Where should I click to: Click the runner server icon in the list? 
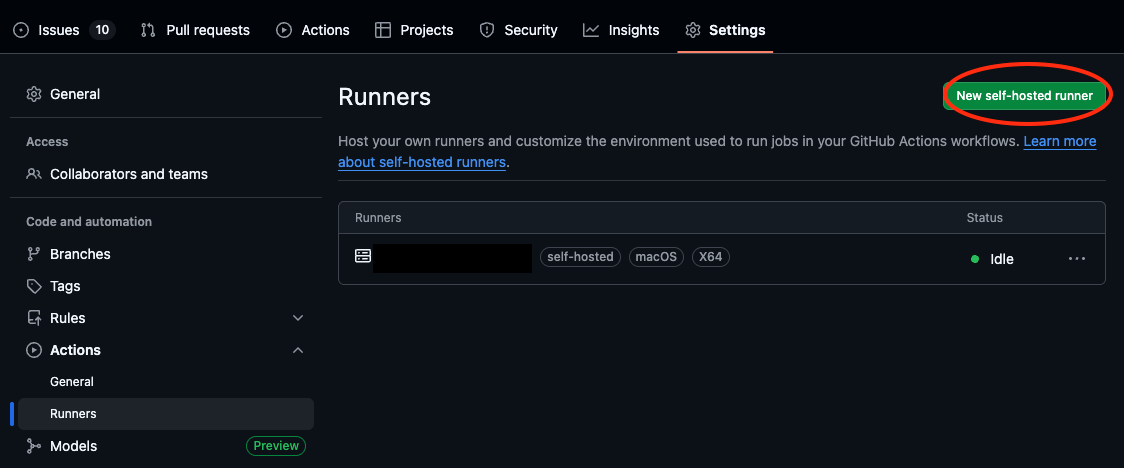click(363, 256)
